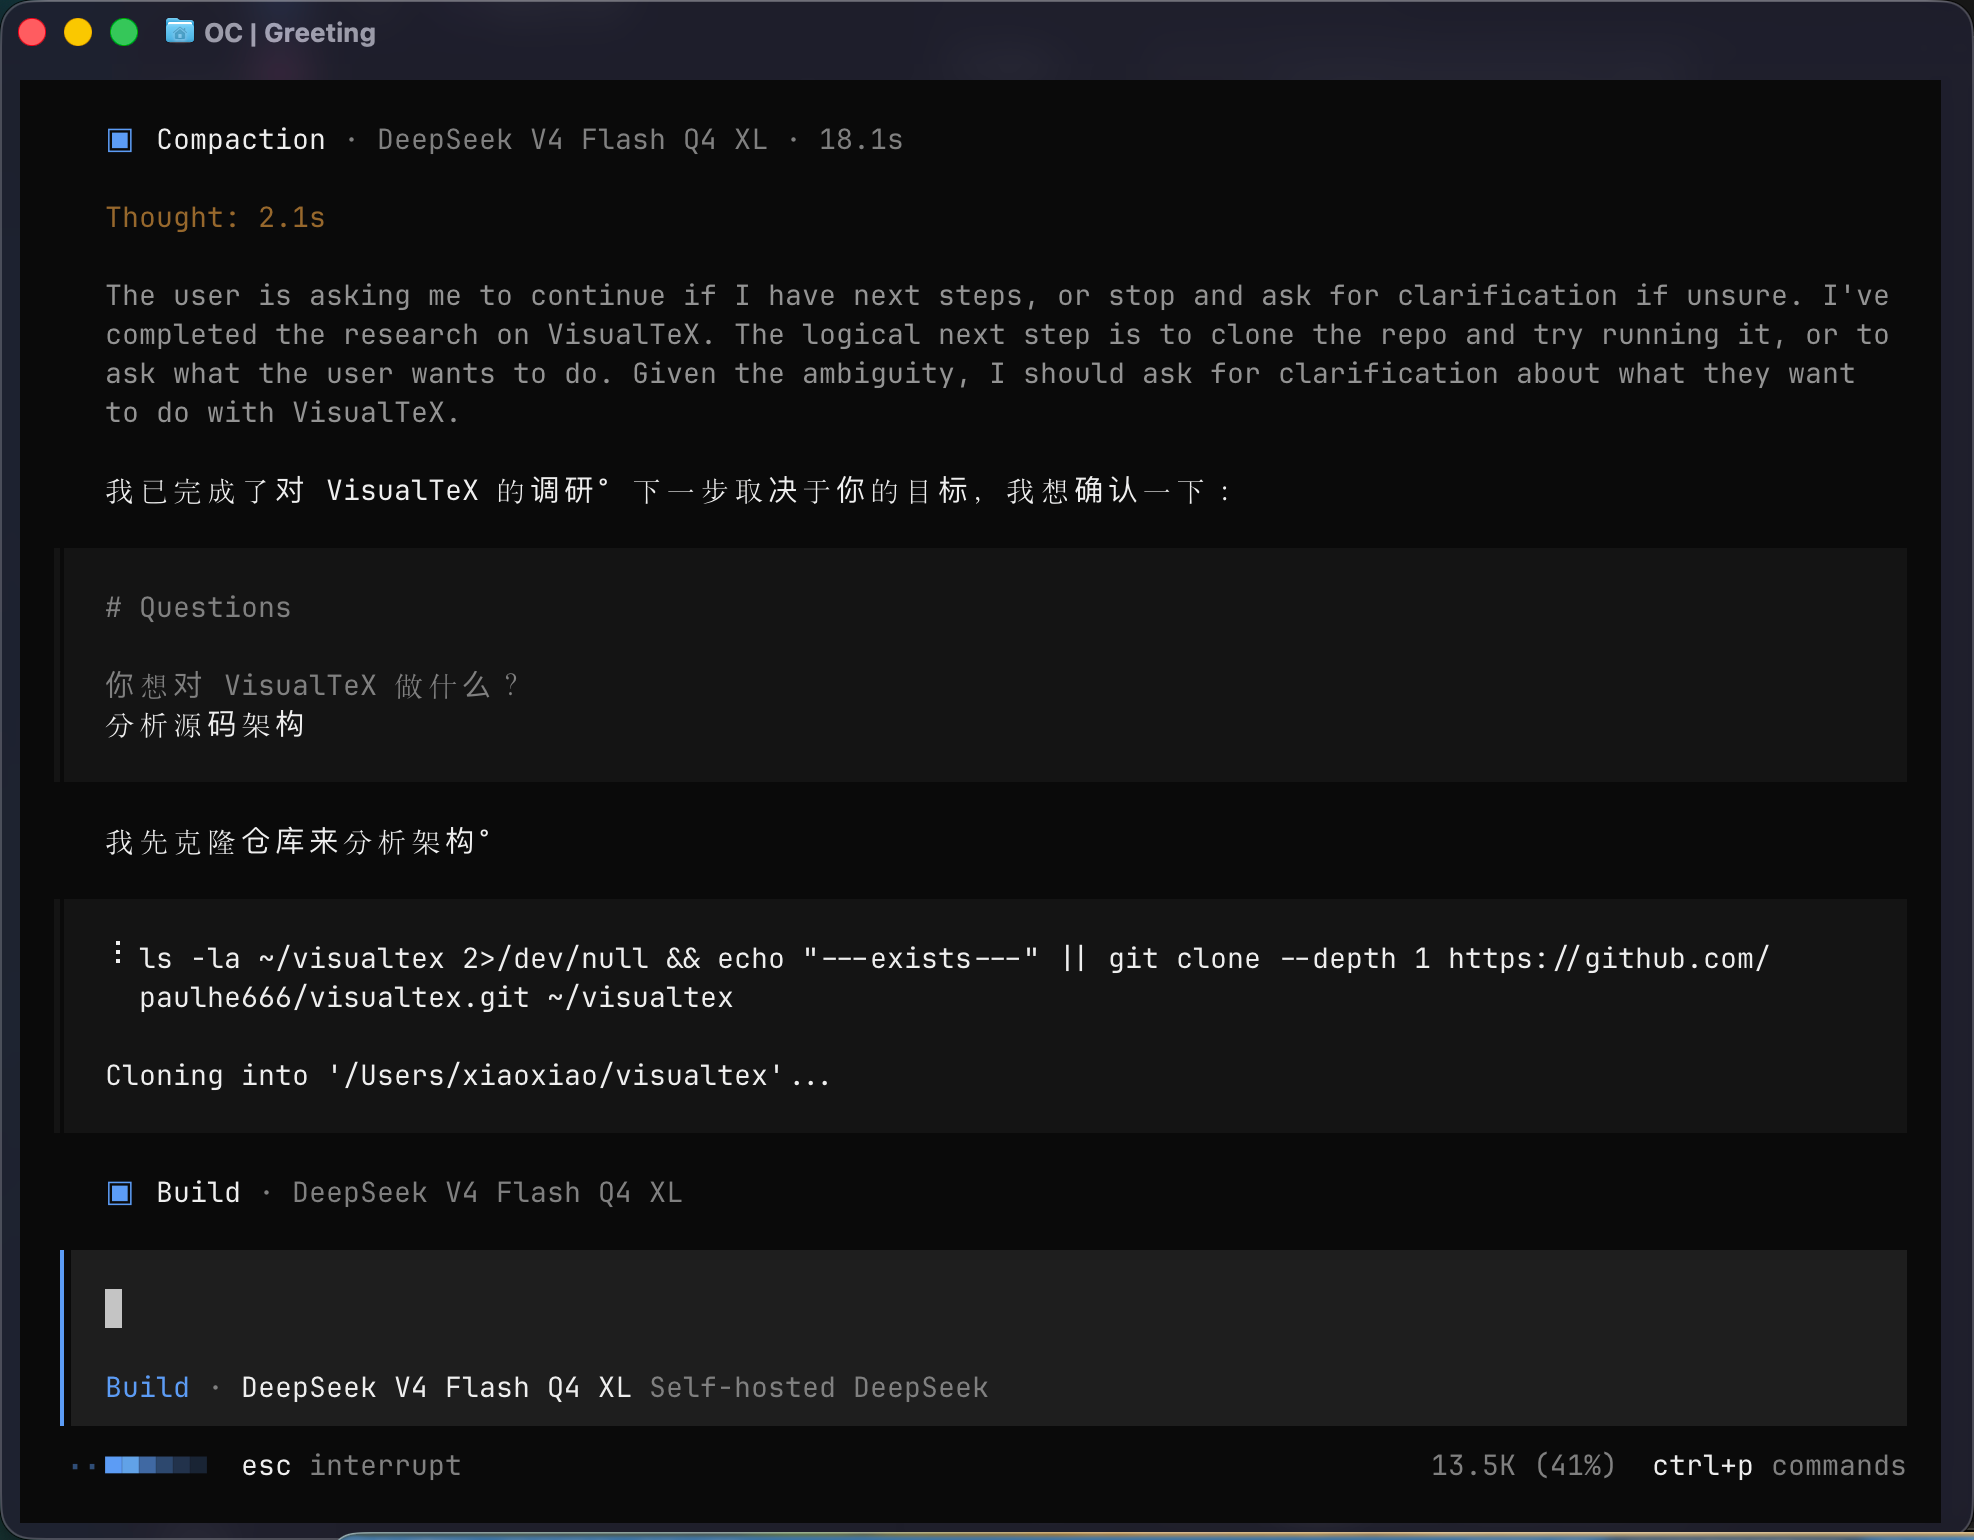Open the "ctrl+p commands" palette hint

(1779, 1466)
